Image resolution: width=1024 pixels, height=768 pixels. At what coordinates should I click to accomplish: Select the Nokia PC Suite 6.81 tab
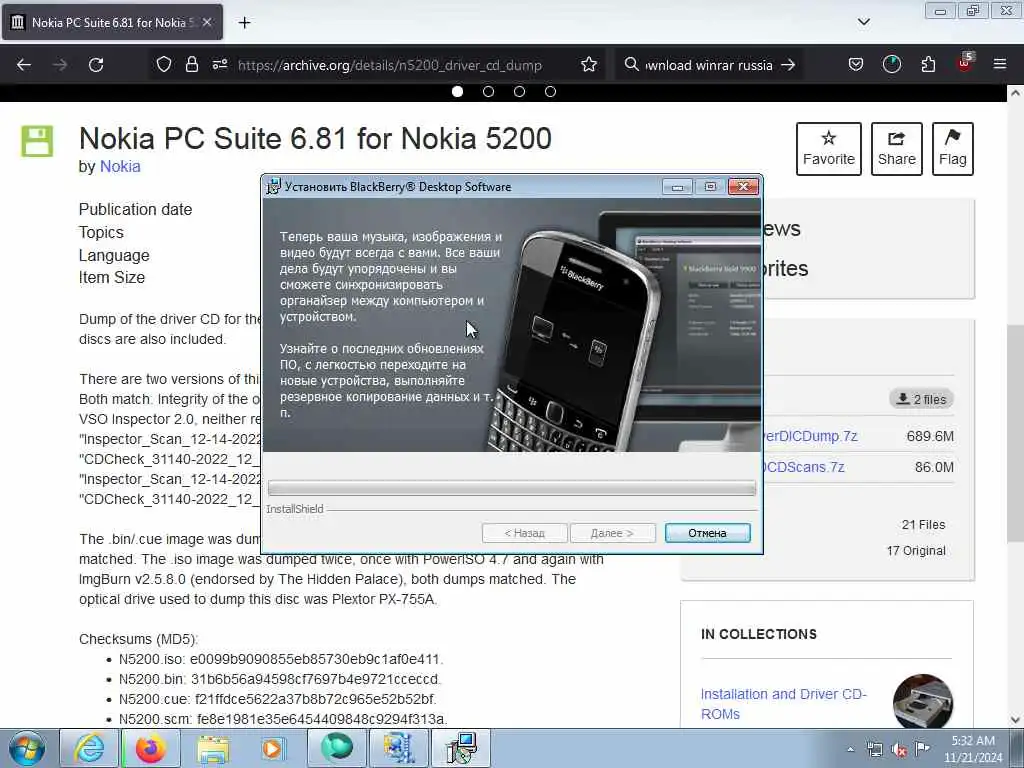click(112, 22)
